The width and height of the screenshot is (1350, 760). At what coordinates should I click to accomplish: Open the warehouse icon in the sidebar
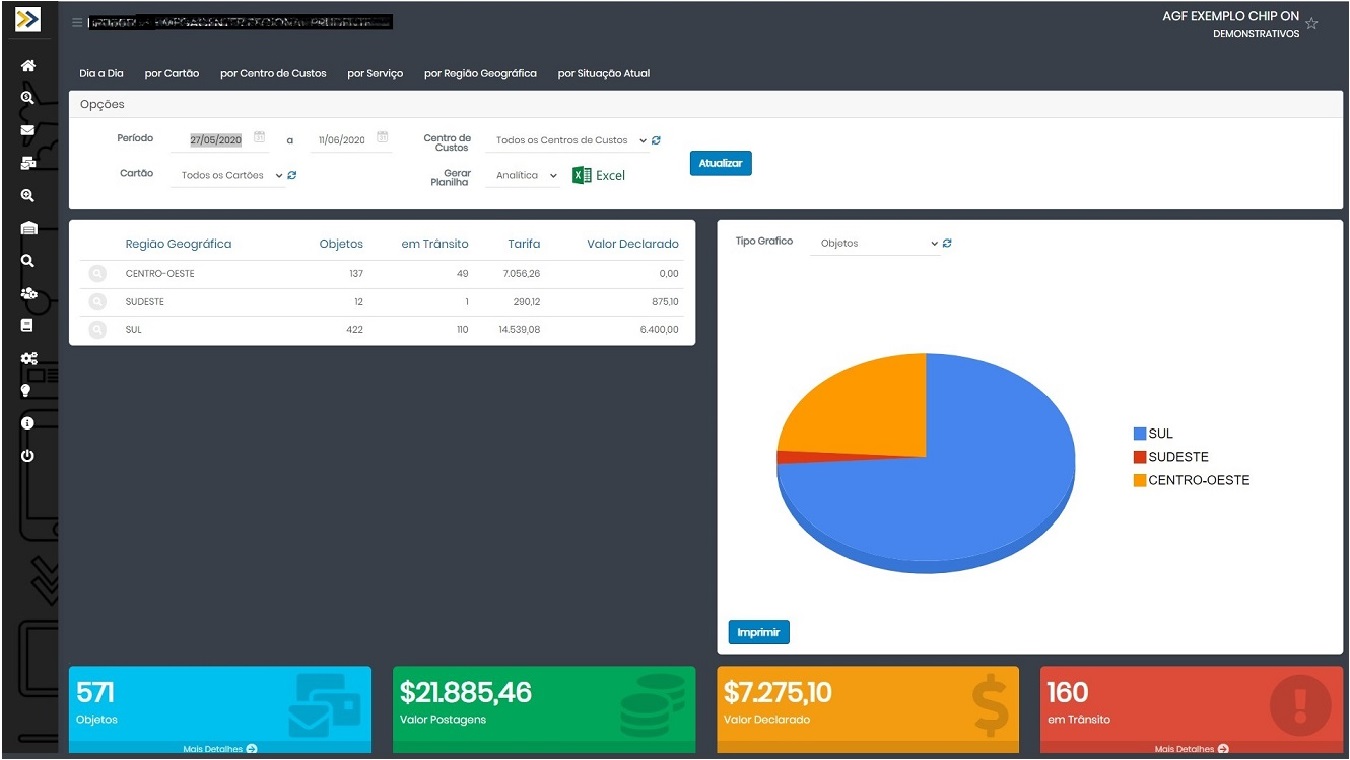click(x=28, y=228)
